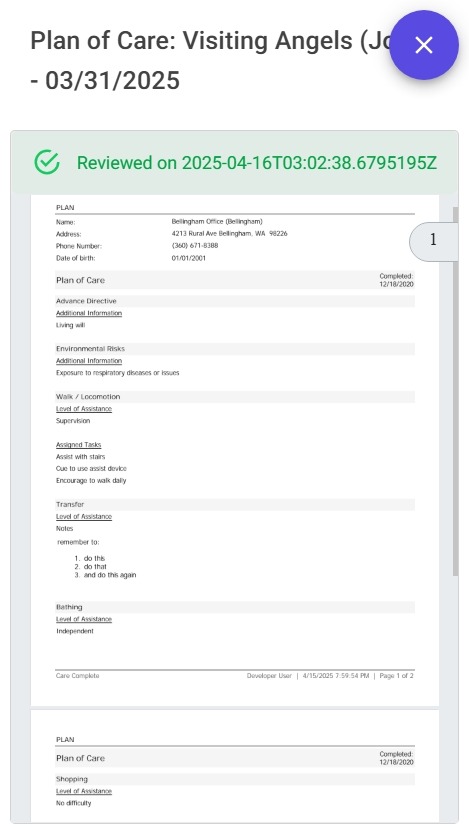Screen dimensions: 469x834
Task: Click Level of Assistance under Bathing
Action: click(x=84, y=619)
